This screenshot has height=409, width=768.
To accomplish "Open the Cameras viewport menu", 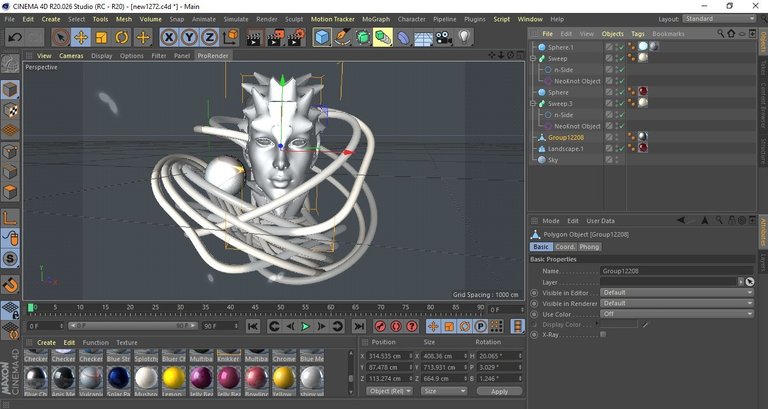I will [x=72, y=56].
